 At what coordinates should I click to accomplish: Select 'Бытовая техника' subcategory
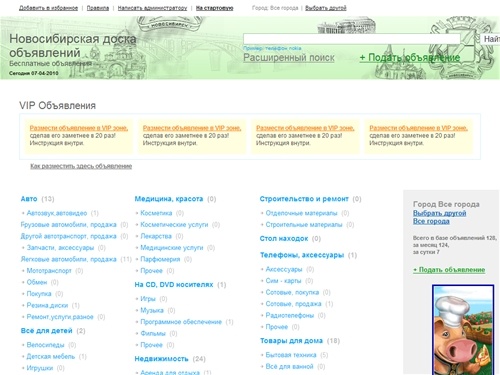pos(291,355)
